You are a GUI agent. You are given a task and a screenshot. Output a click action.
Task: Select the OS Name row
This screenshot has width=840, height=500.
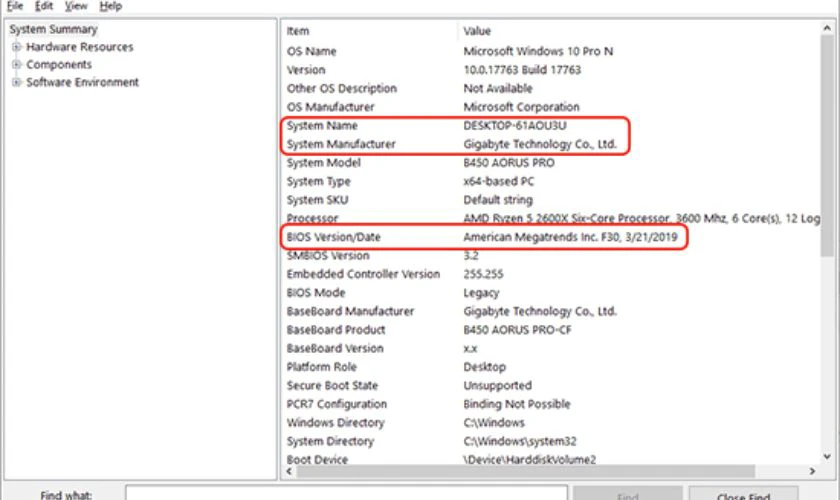551,51
